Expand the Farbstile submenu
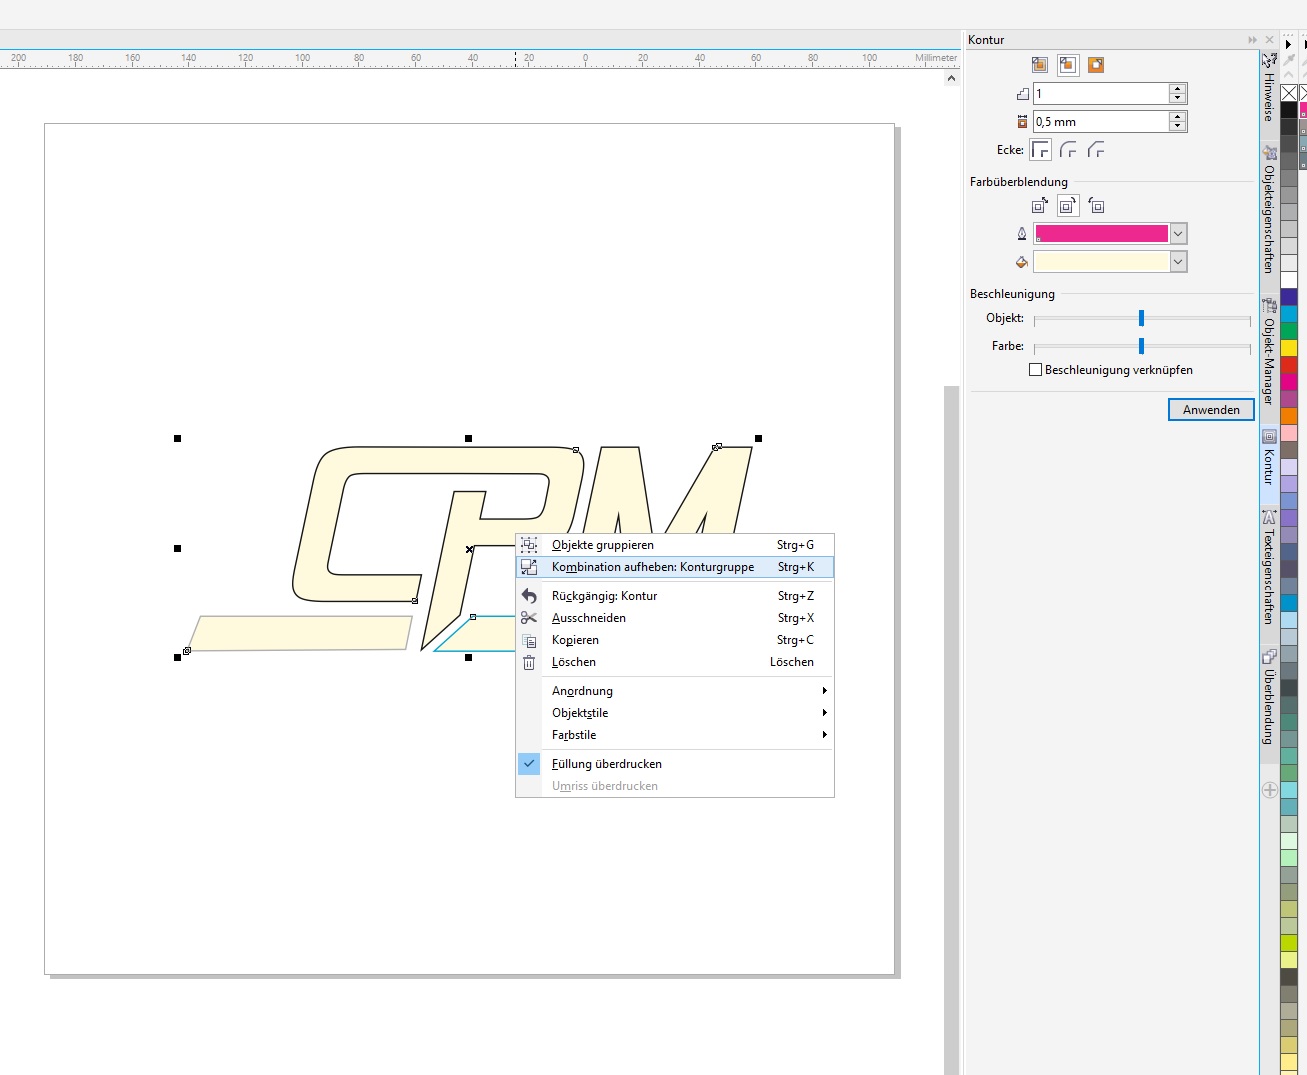This screenshot has width=1307, height=1075. coord(675,735)
